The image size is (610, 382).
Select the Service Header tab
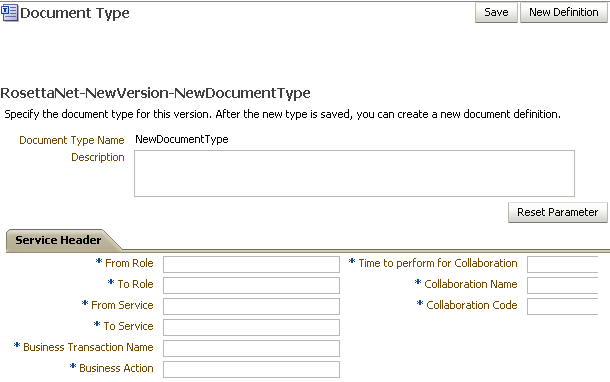pyautogui.click(x=58, y=240)
